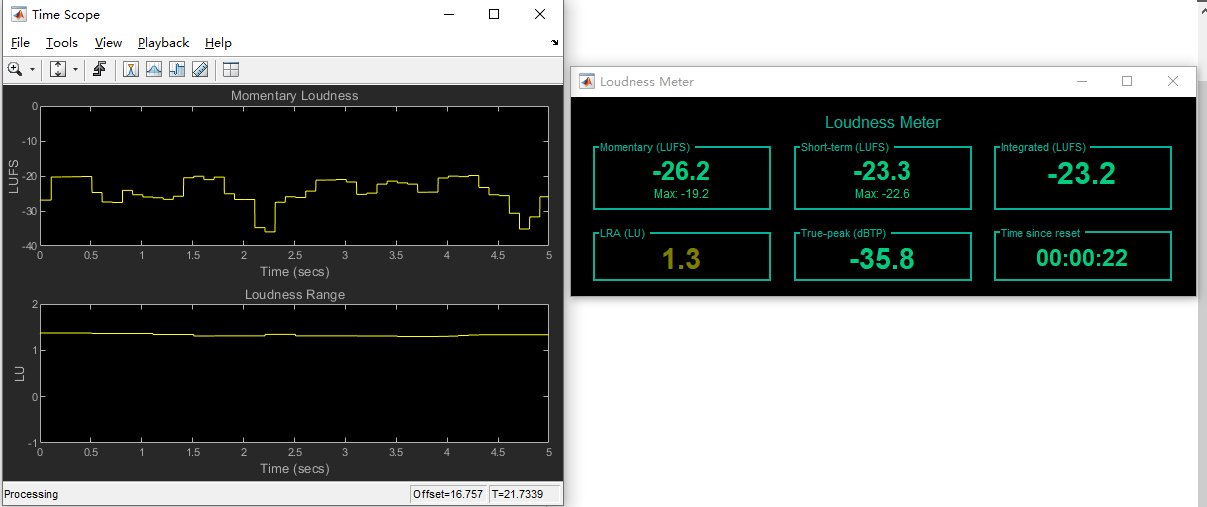Open the Layout grid icon
Viewport: 1207px width, 507px height.
point(231,69)
